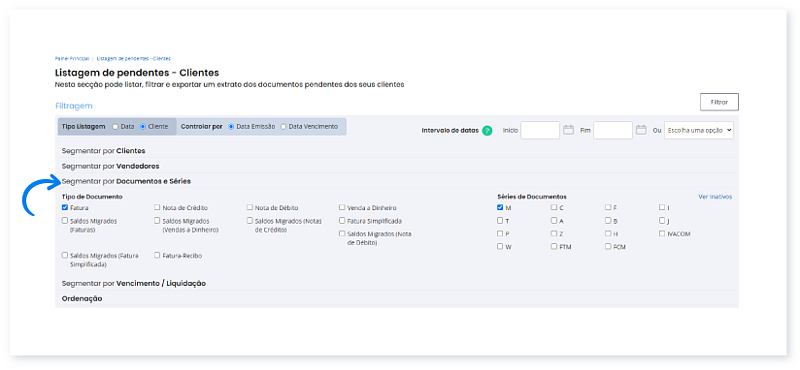The image size is (800, 370).
Task: Open the Fim date calendar icon
Action: coord(641,130)
